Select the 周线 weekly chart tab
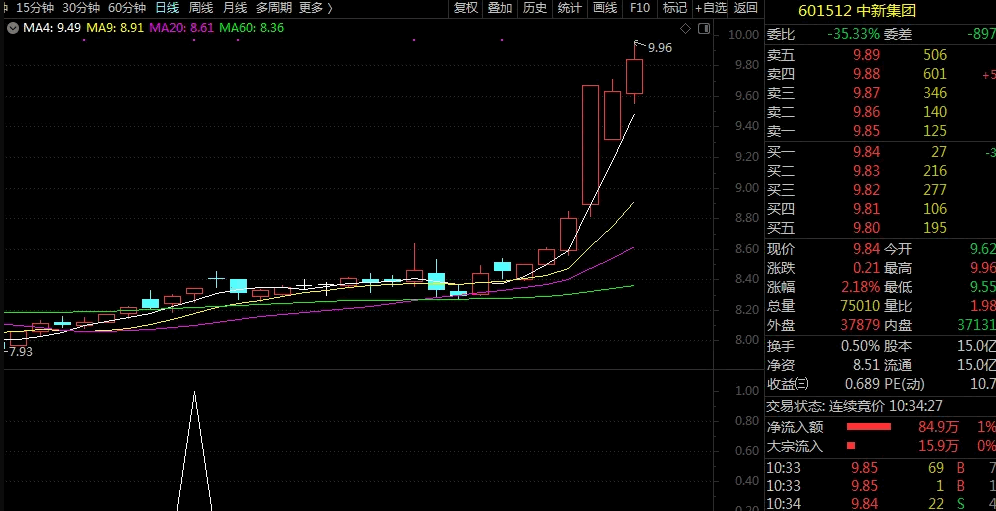This screenshot has width=996, height=511. pyautogui.click(x=201, y=8)
